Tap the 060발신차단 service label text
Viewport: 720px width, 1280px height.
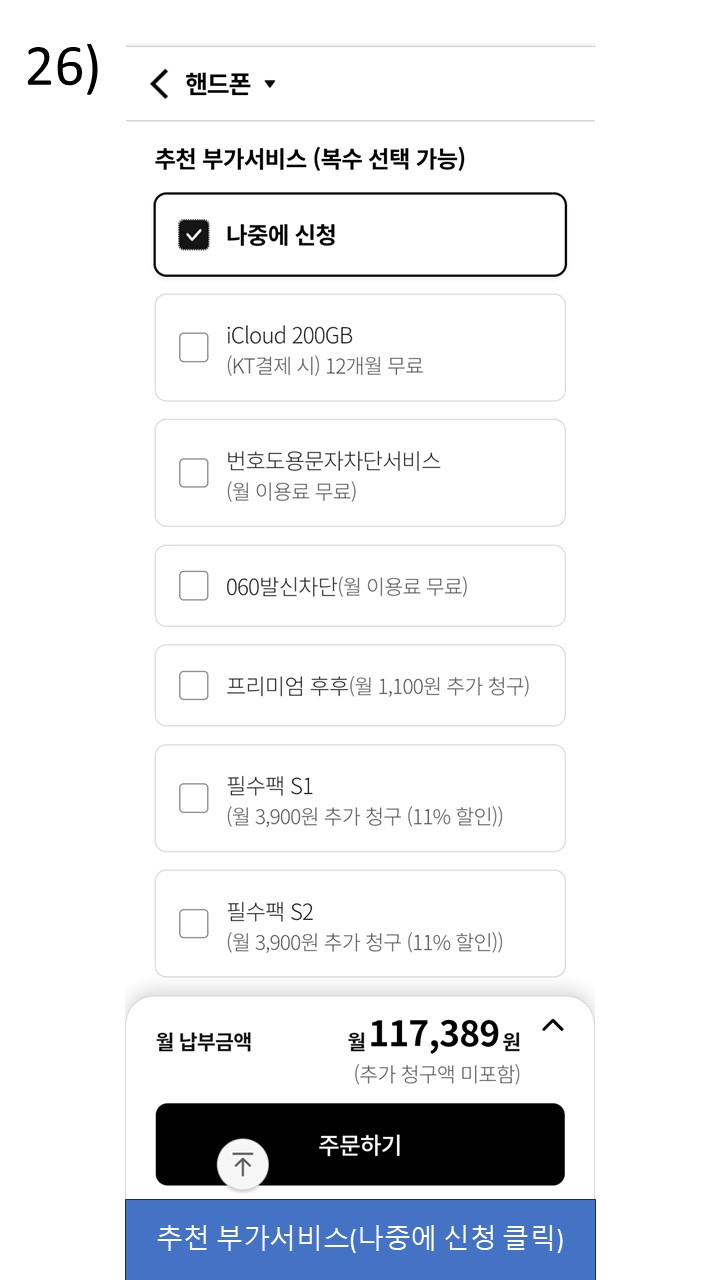coord(281,587)
